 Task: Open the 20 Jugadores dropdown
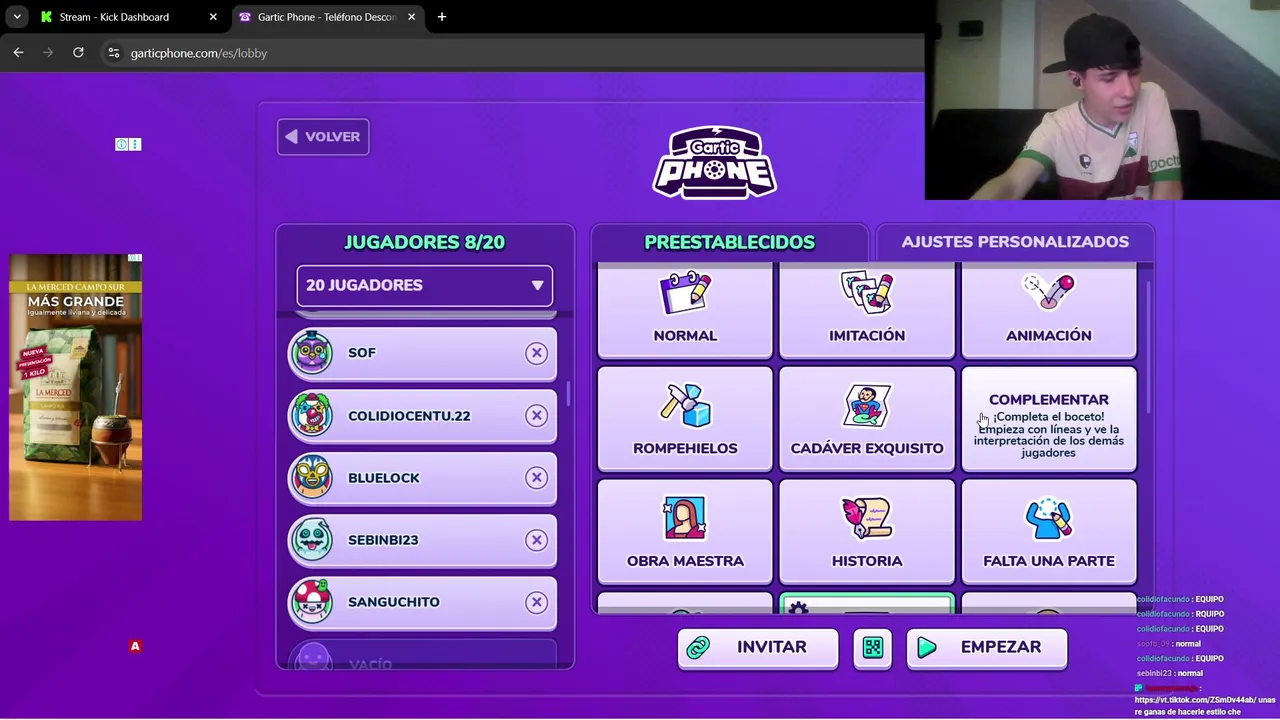424,285
